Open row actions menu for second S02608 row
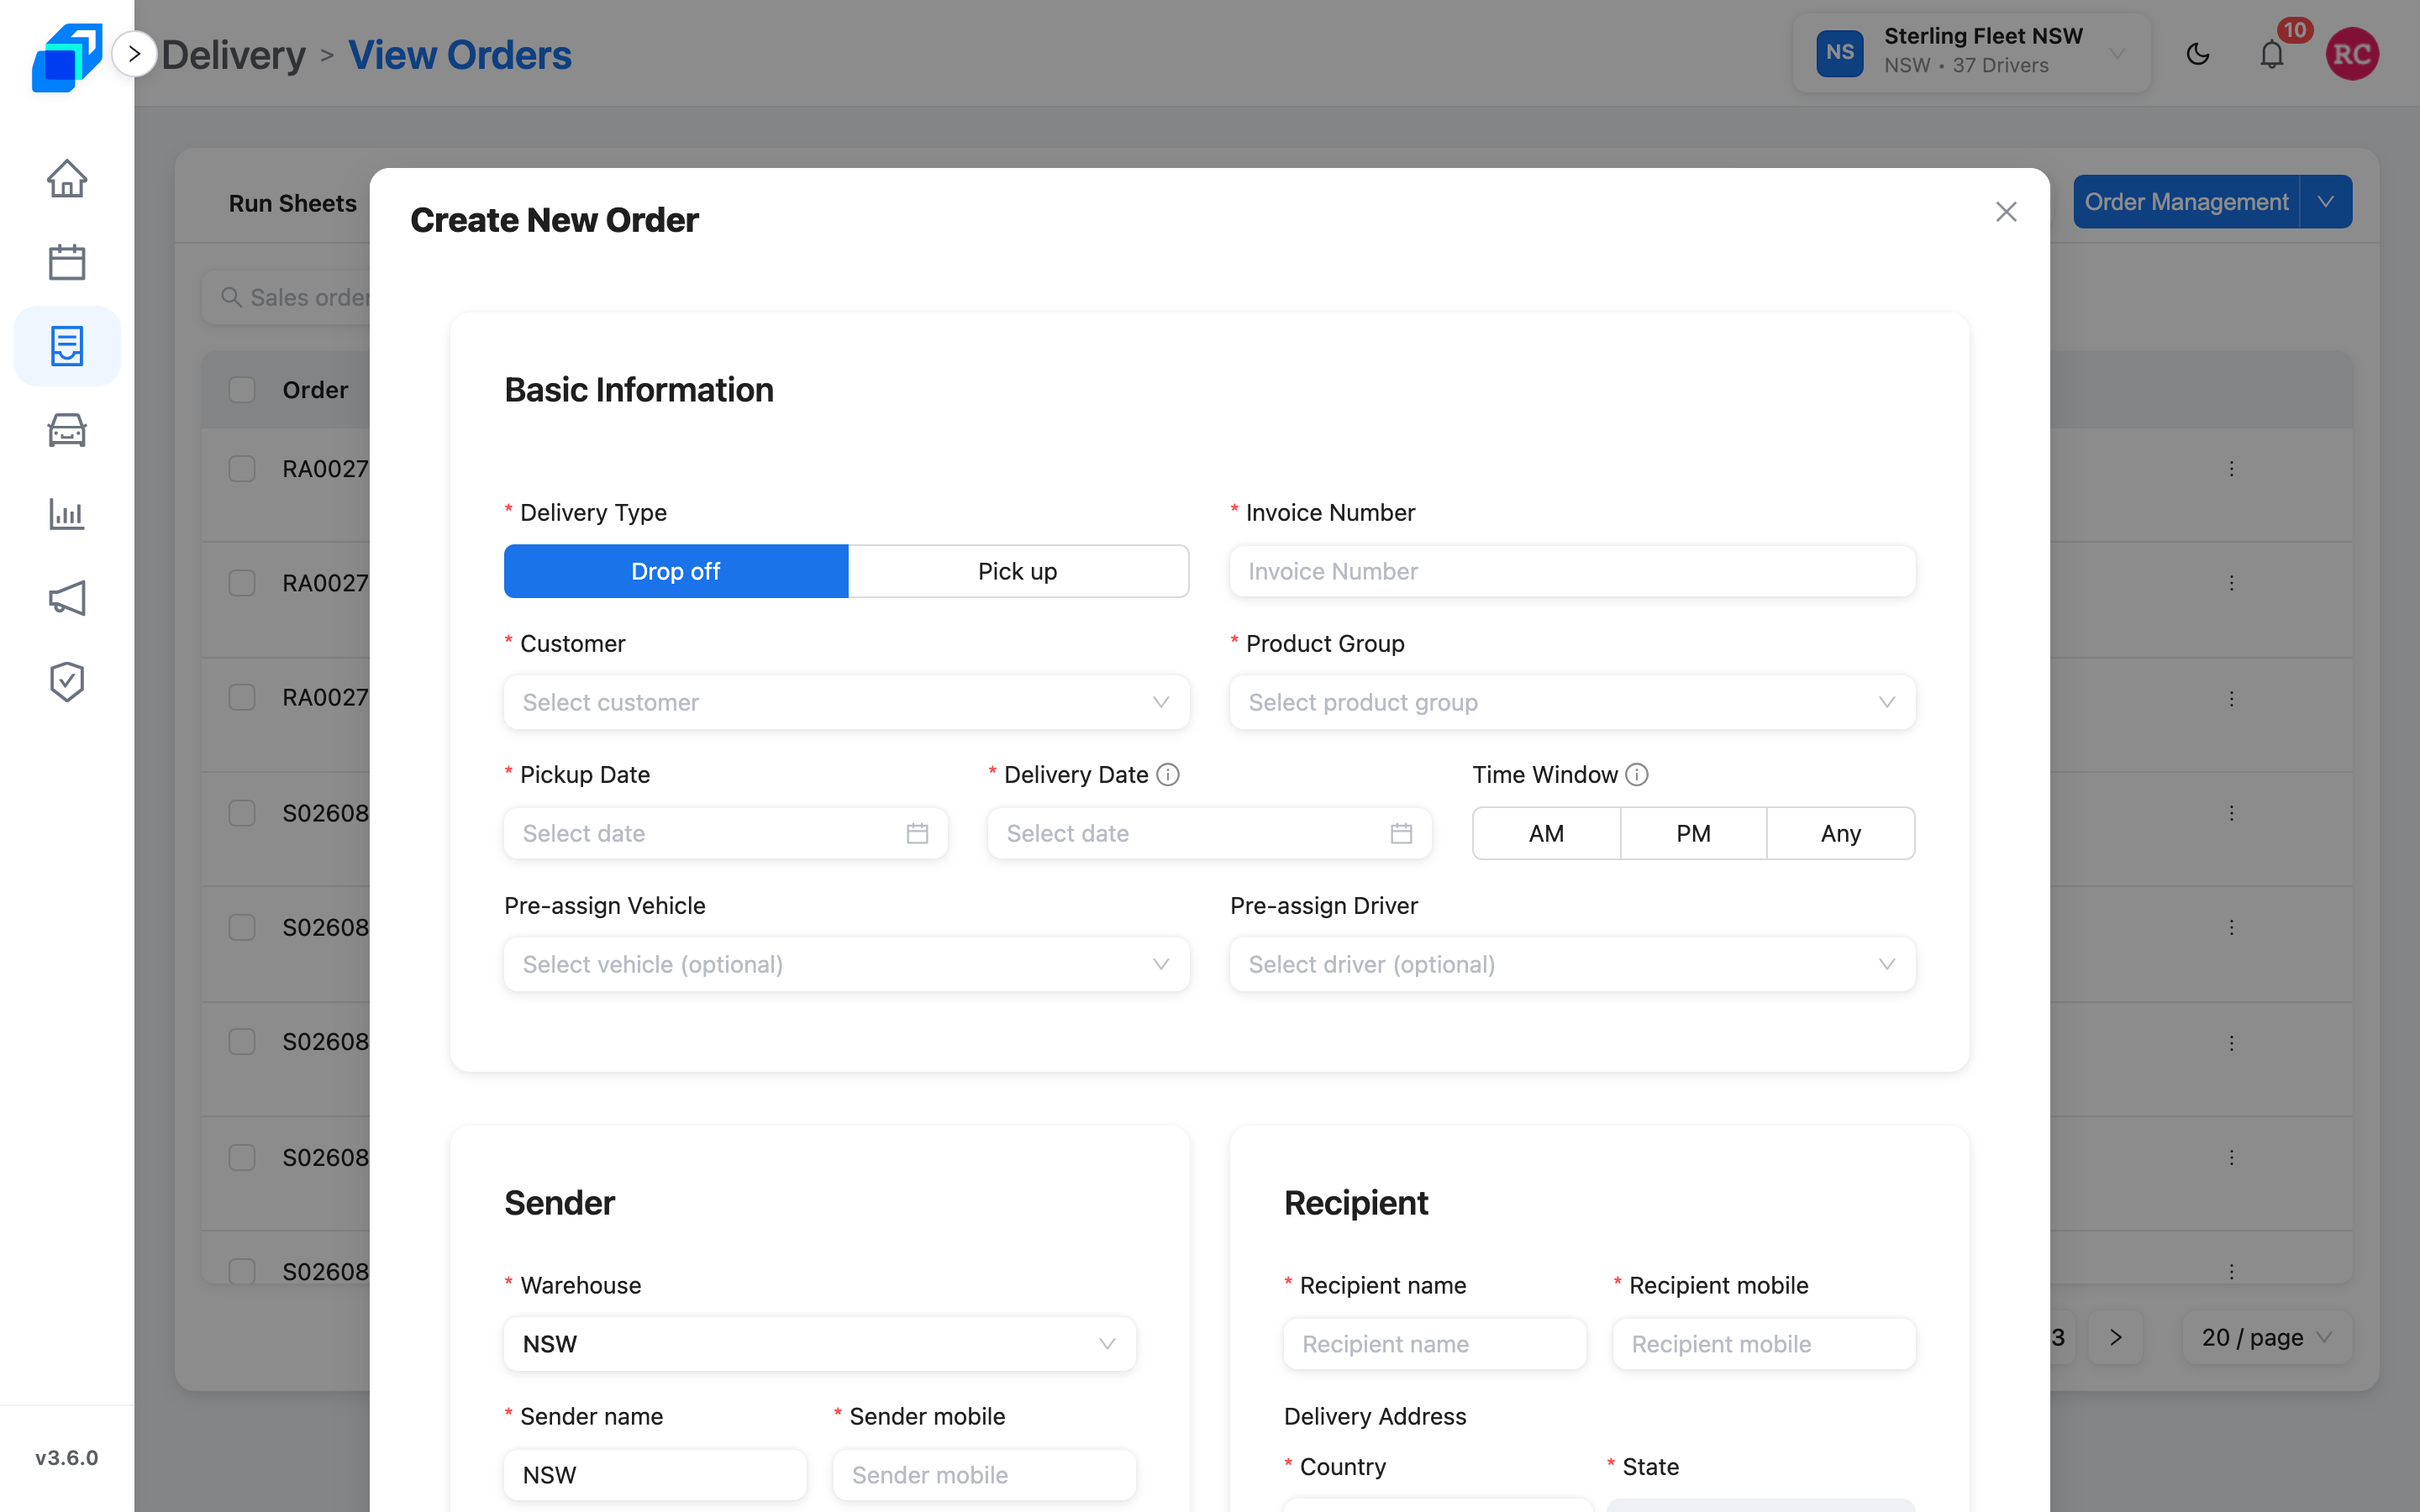 (x=2231, y=928)
